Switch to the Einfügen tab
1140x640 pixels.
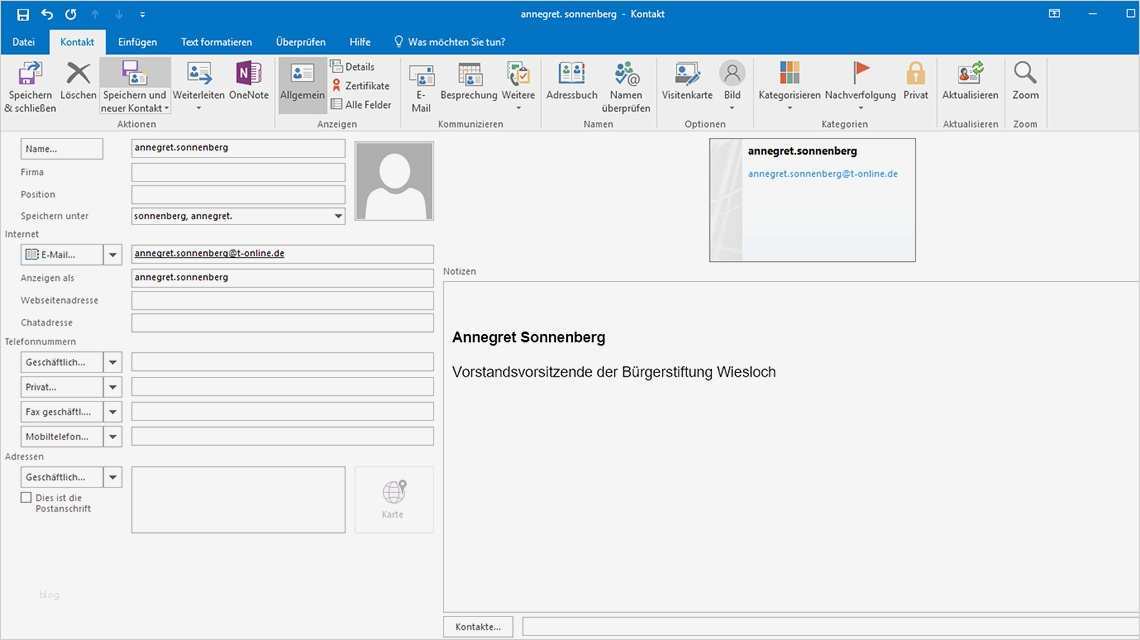click(137, 42)
